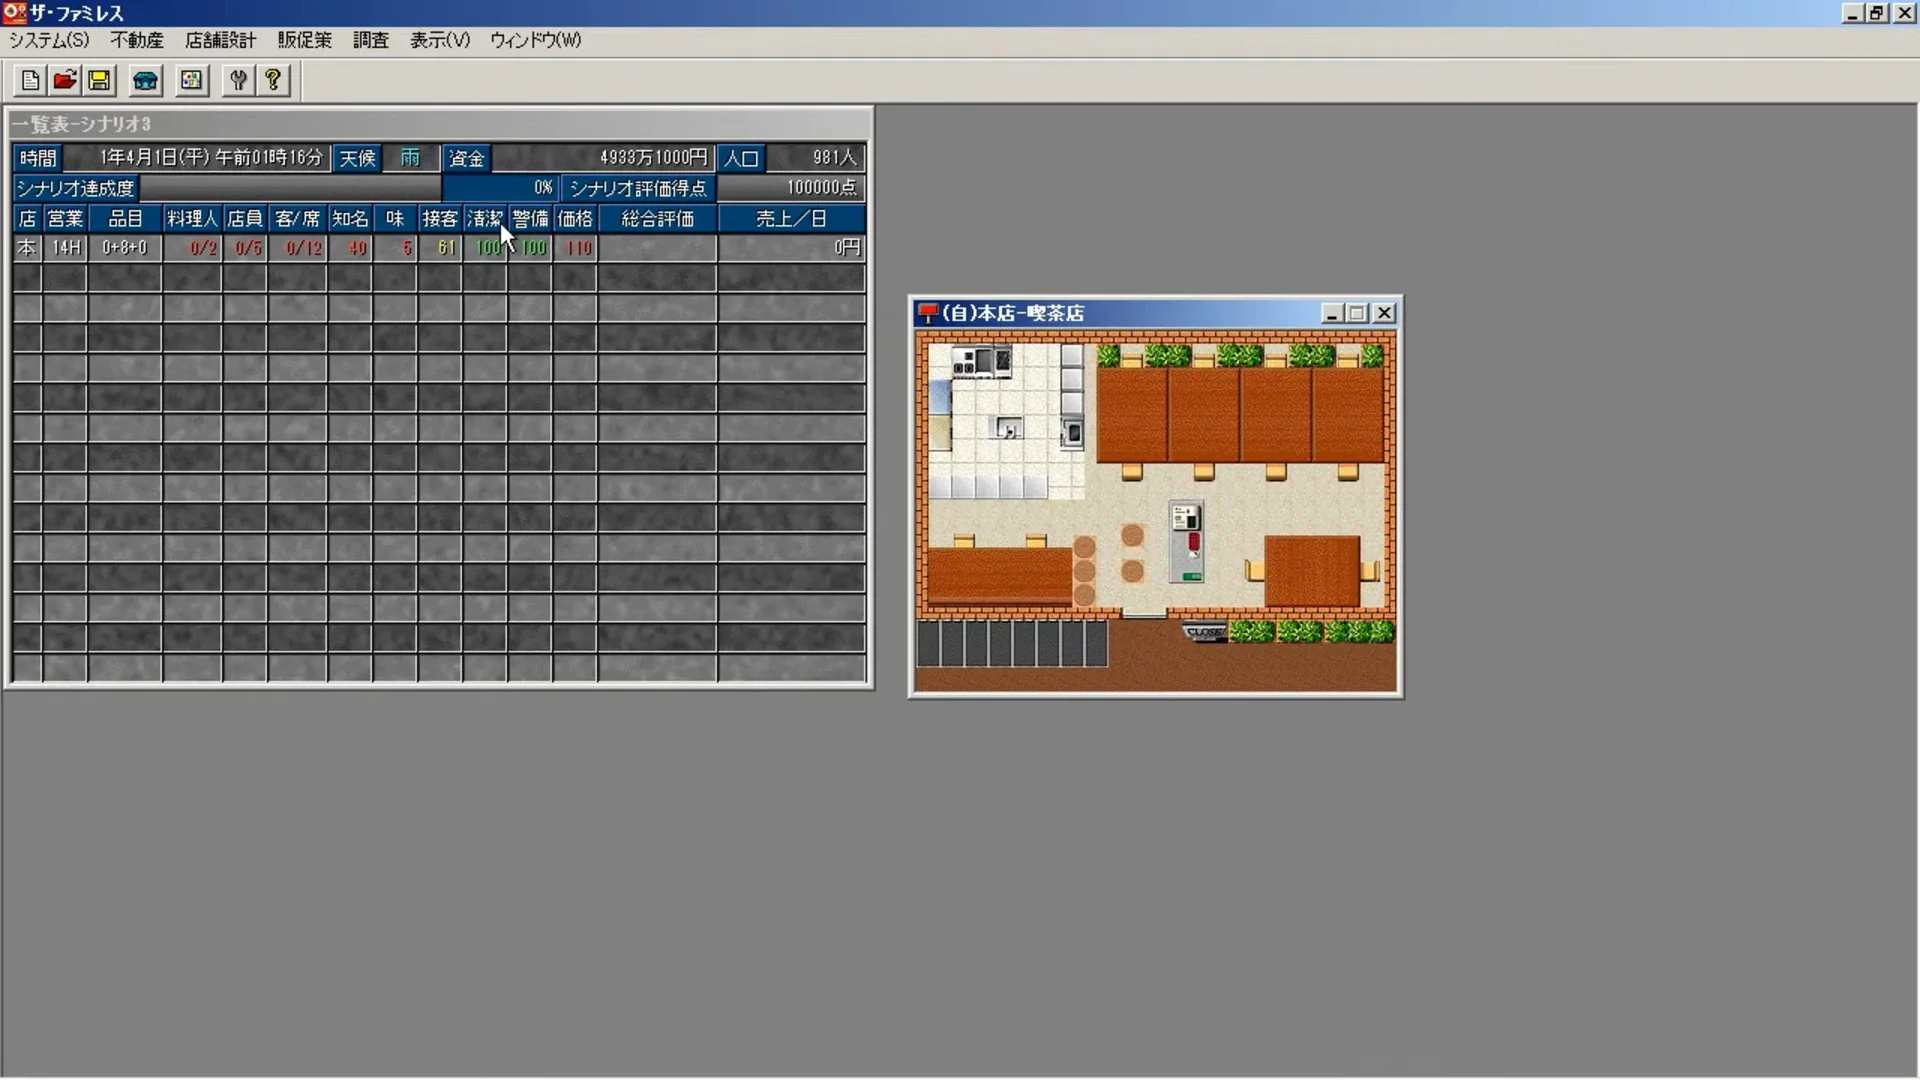1920x1080 pixels.
Task: Create a new game file
Action: 29,80
